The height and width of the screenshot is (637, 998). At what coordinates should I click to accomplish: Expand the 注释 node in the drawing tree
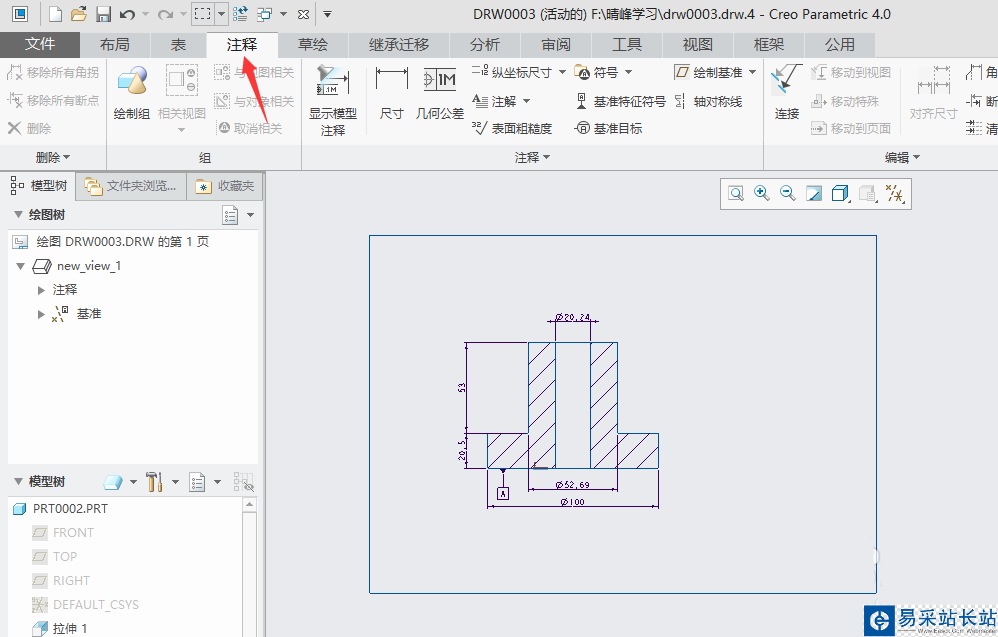click(x=41, y=290)
